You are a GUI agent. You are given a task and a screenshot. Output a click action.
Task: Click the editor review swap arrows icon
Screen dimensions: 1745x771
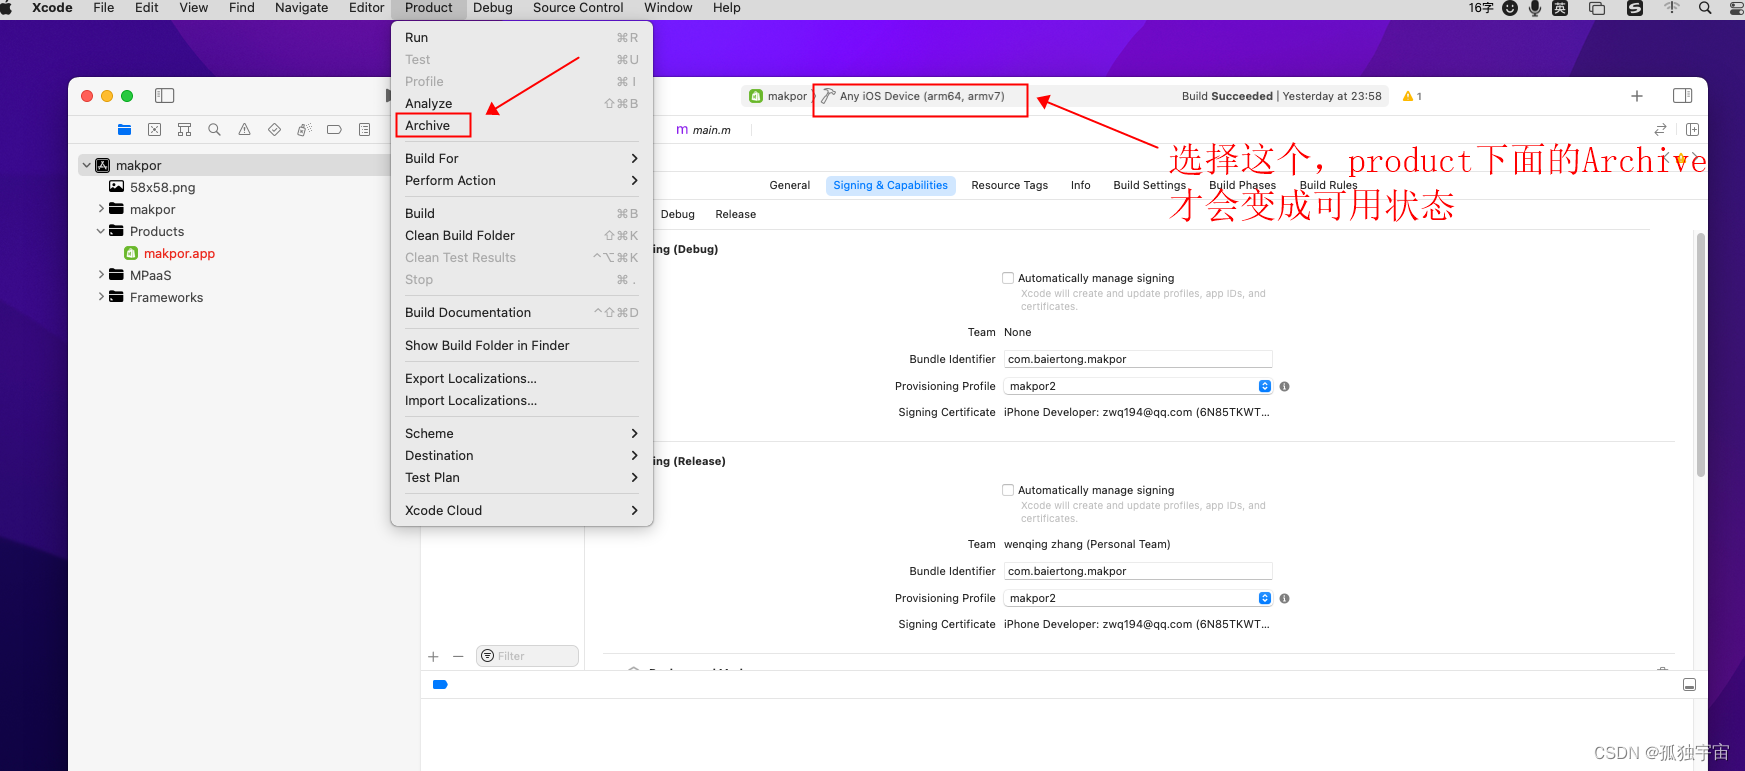(1660, 129)
